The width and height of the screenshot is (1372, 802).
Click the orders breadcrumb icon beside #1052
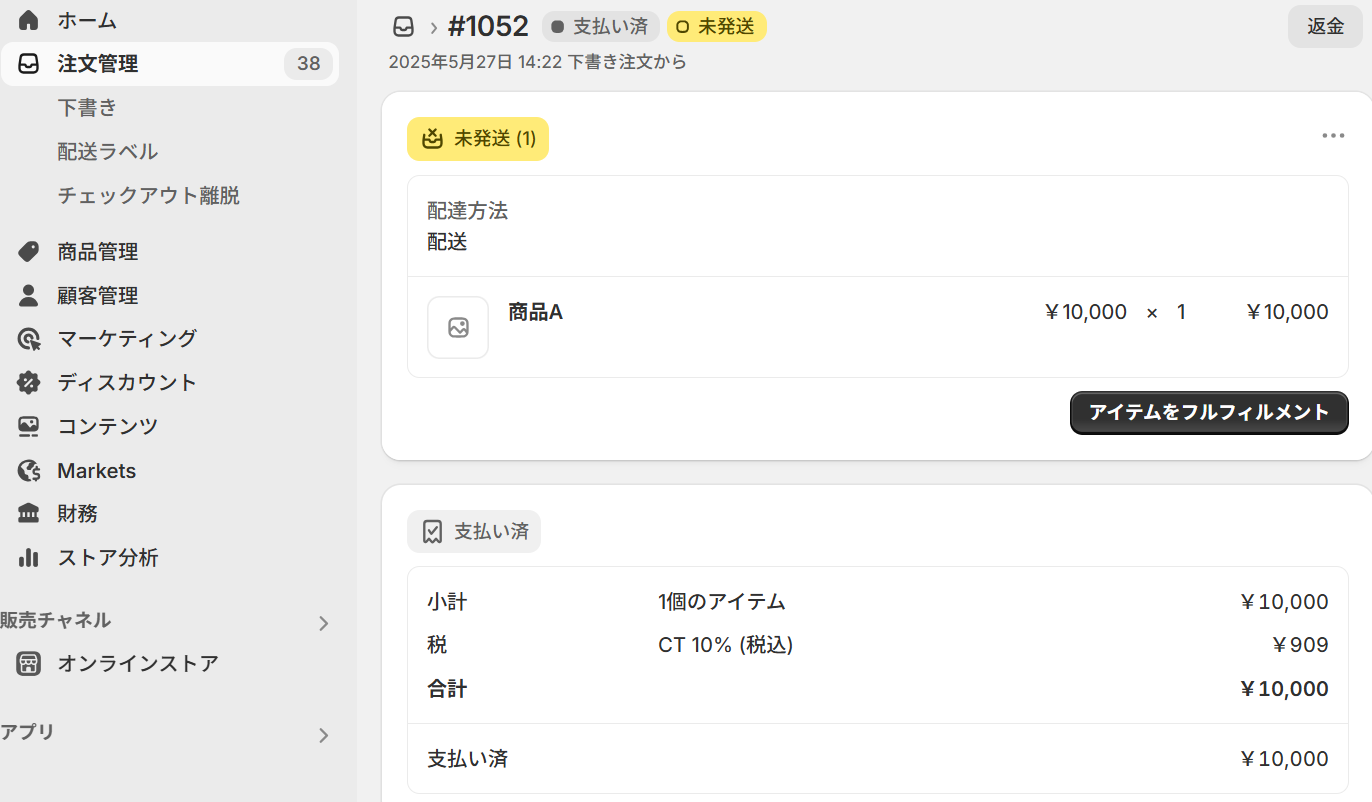(403, 27)
